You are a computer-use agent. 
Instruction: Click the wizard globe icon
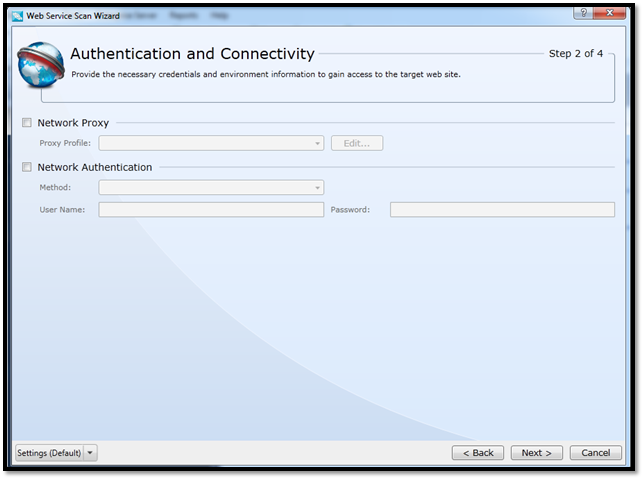(40, 66)
